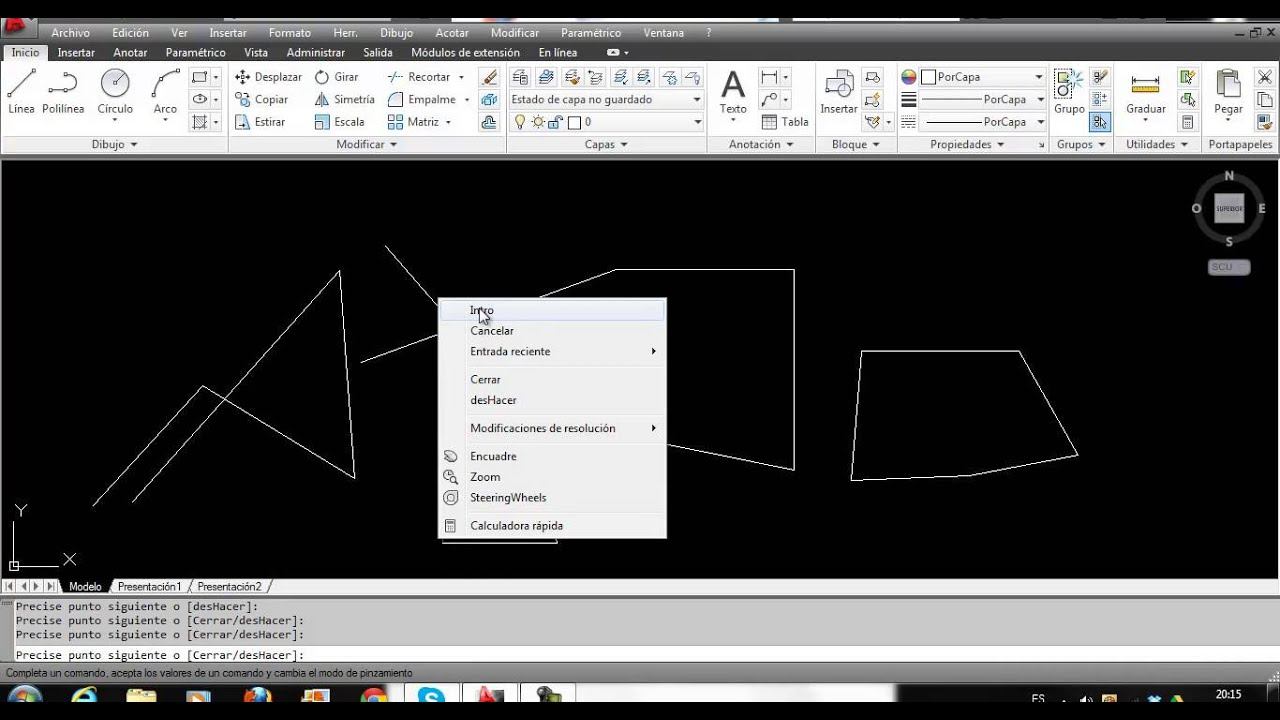Expand the Dibujo panel

(114, 145)
